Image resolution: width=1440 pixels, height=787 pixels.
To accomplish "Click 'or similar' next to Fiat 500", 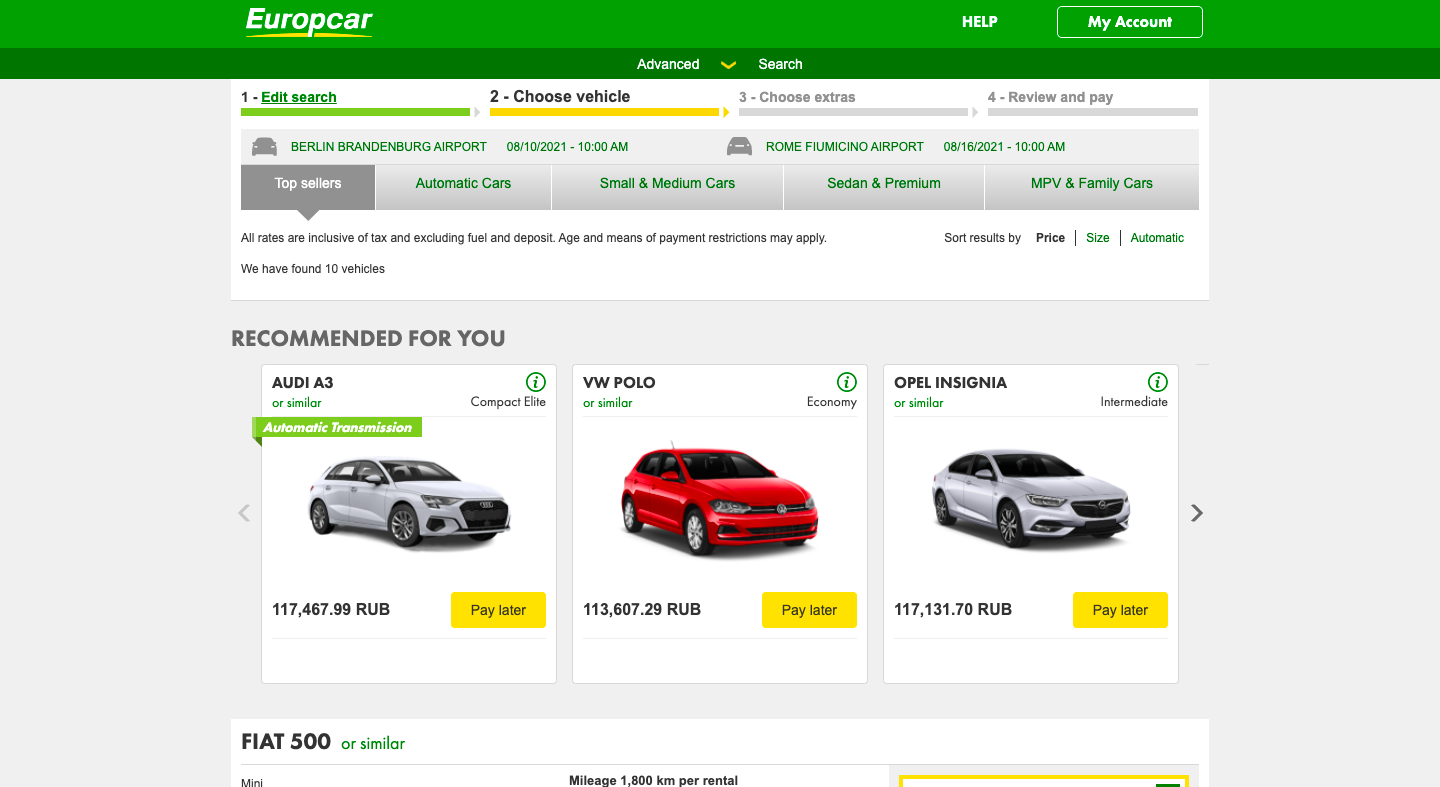I will (x=373, y=744).
